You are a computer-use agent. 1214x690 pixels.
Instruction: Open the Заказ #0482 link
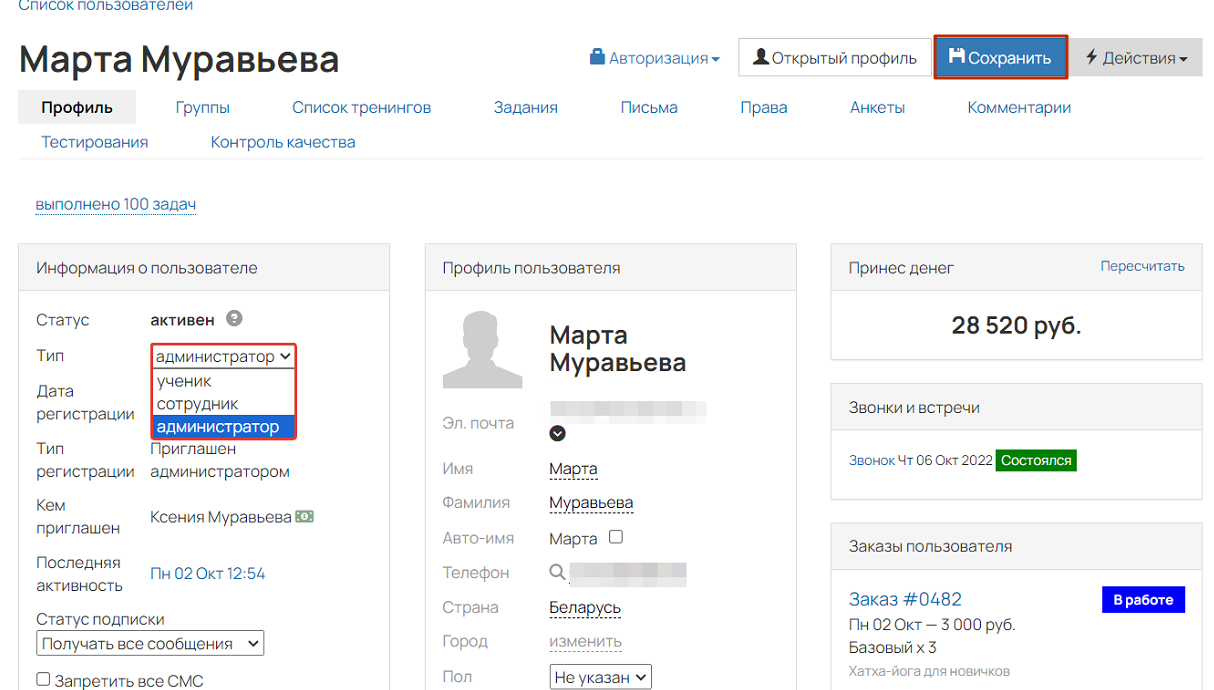tap(905, 599)
